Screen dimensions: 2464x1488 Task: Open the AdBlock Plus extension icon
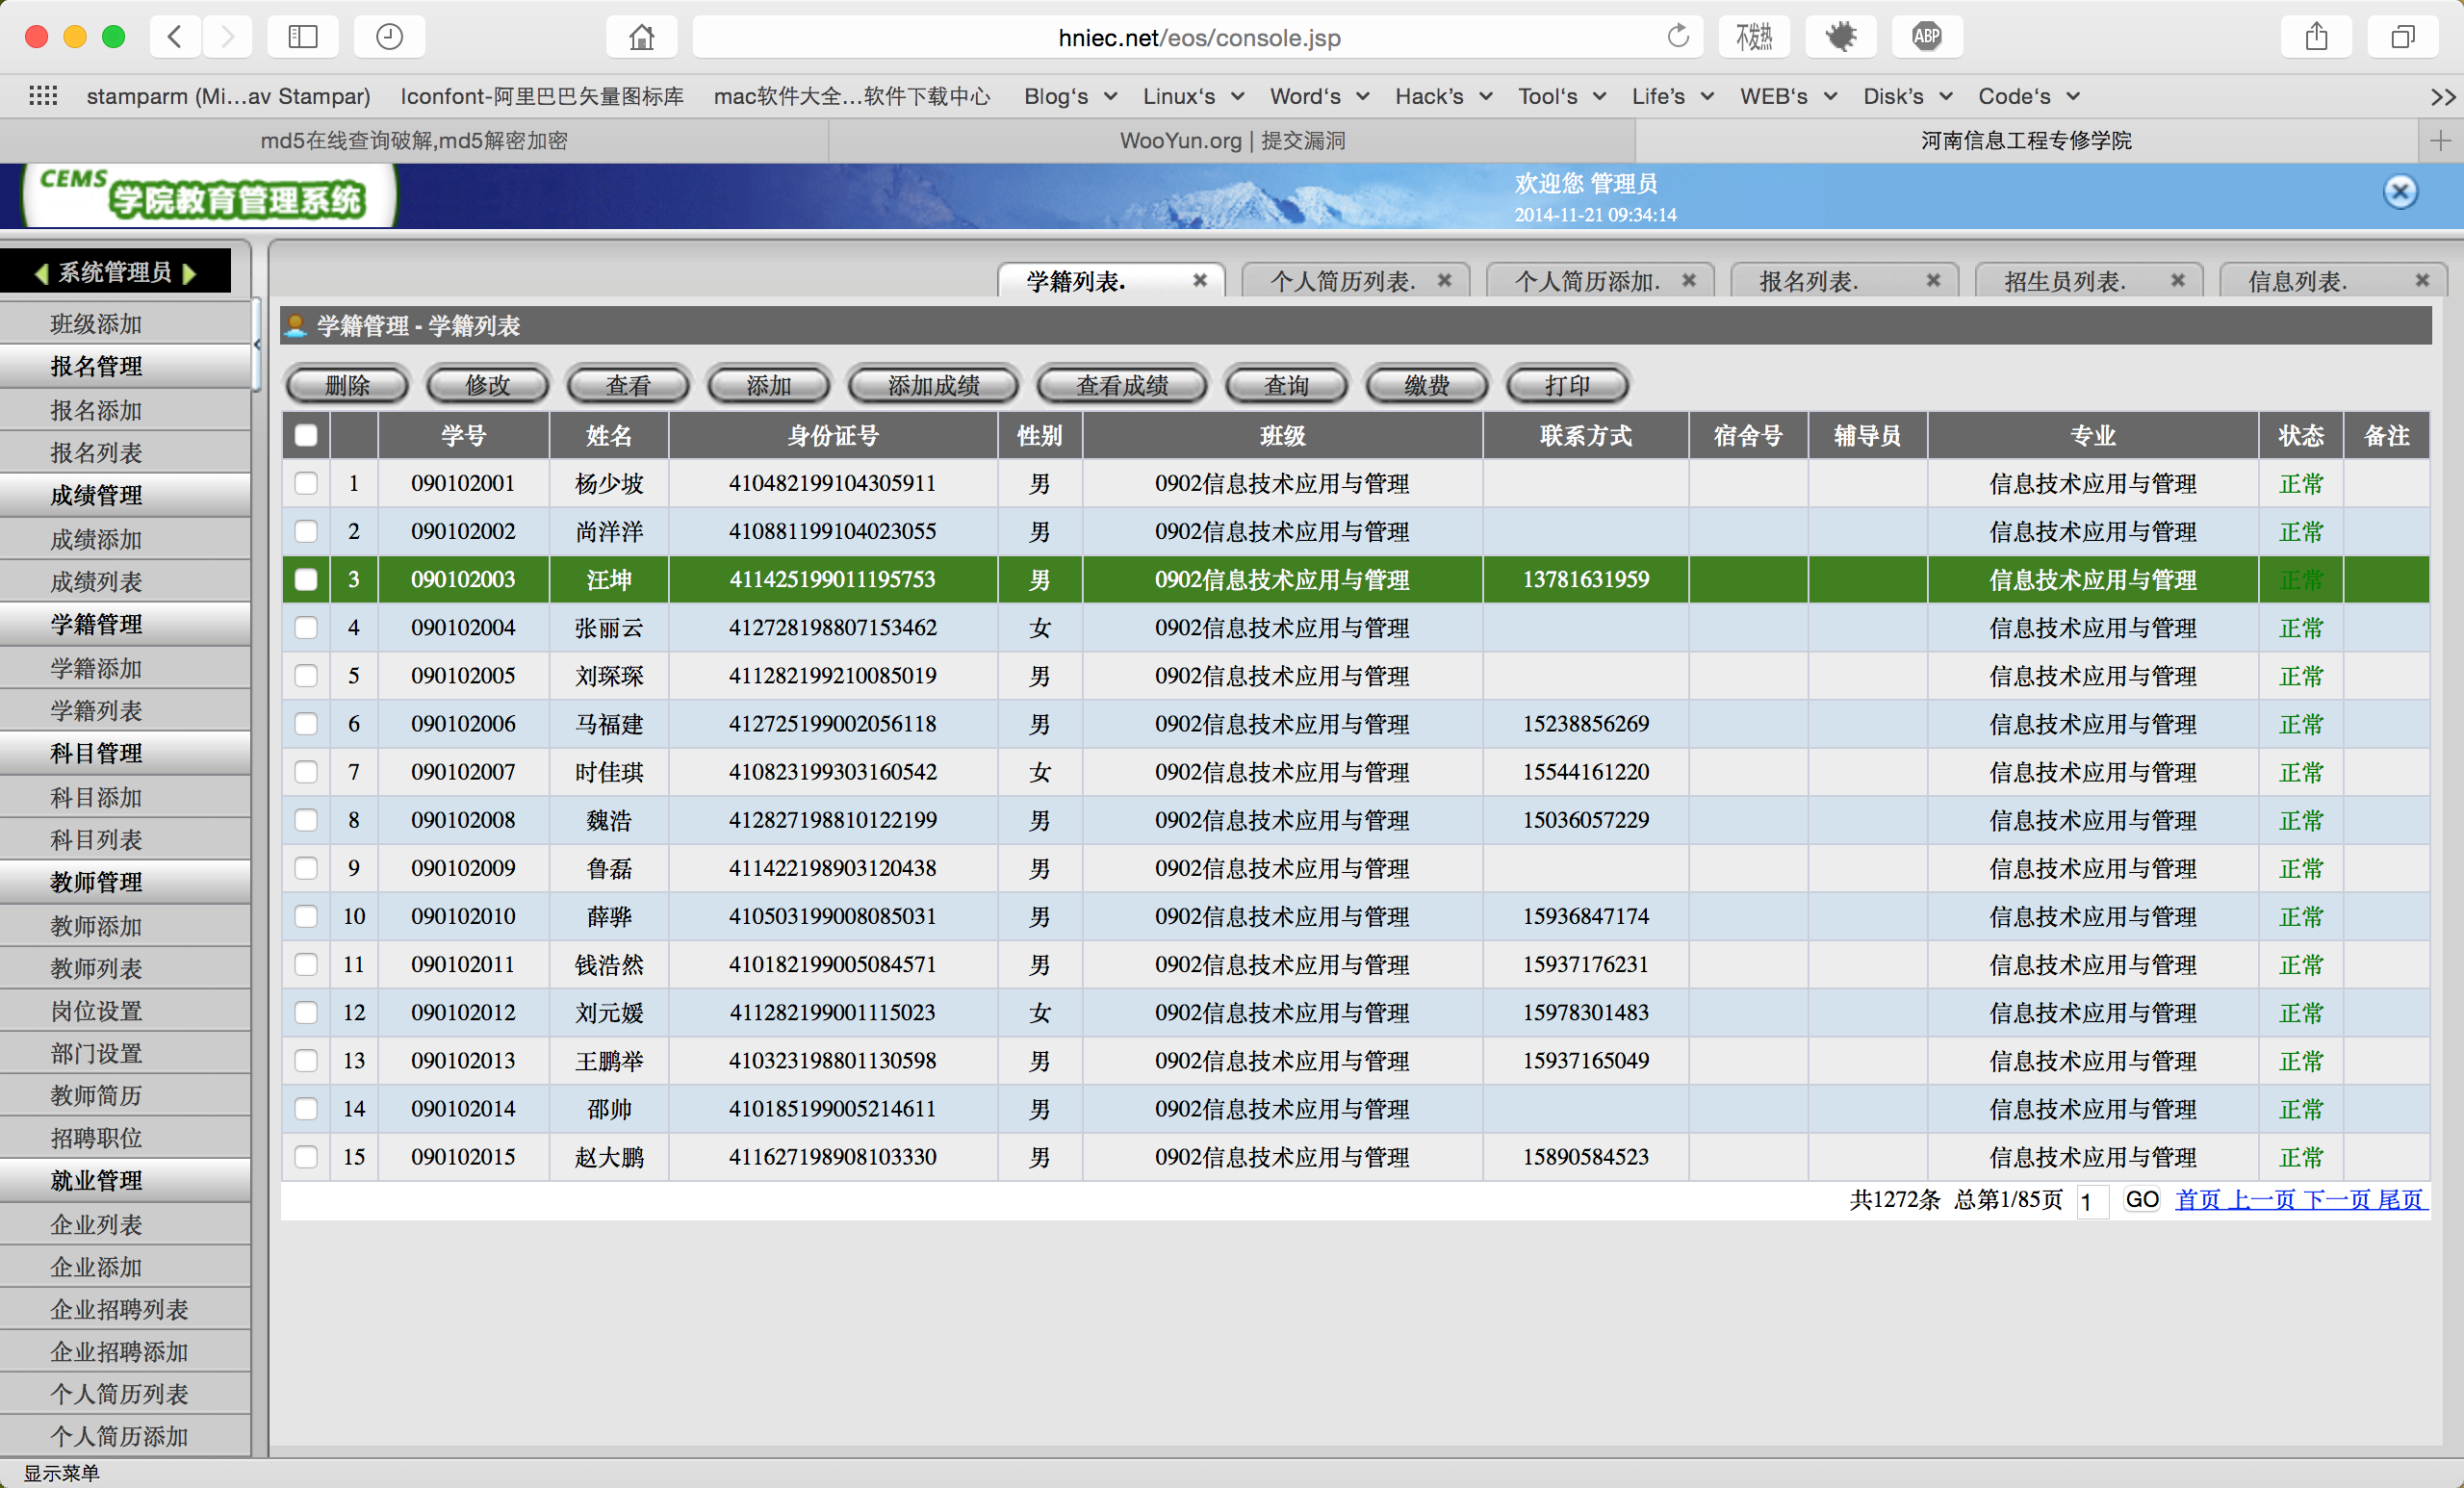pyautogui.click(x=1926, y=37)
